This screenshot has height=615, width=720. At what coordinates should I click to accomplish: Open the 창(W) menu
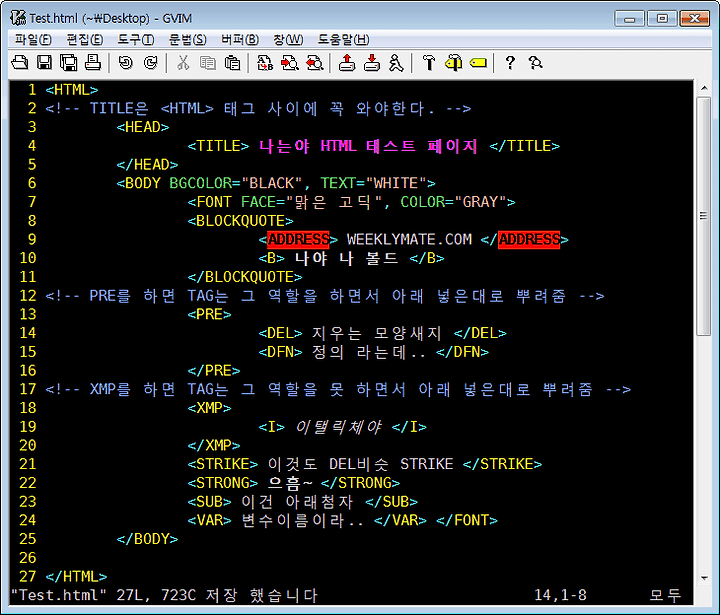click(x=288, y=39)
